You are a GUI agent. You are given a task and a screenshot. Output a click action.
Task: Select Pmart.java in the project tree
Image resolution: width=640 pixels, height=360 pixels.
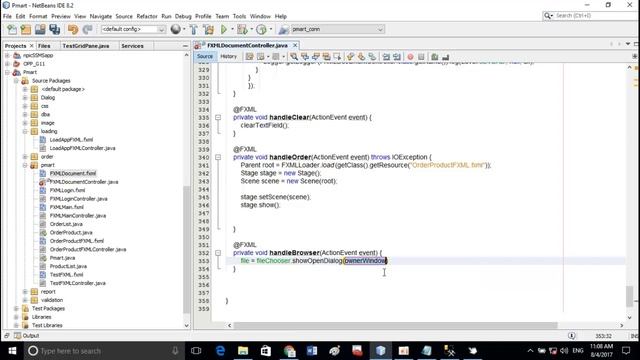(x=62, y=258)
